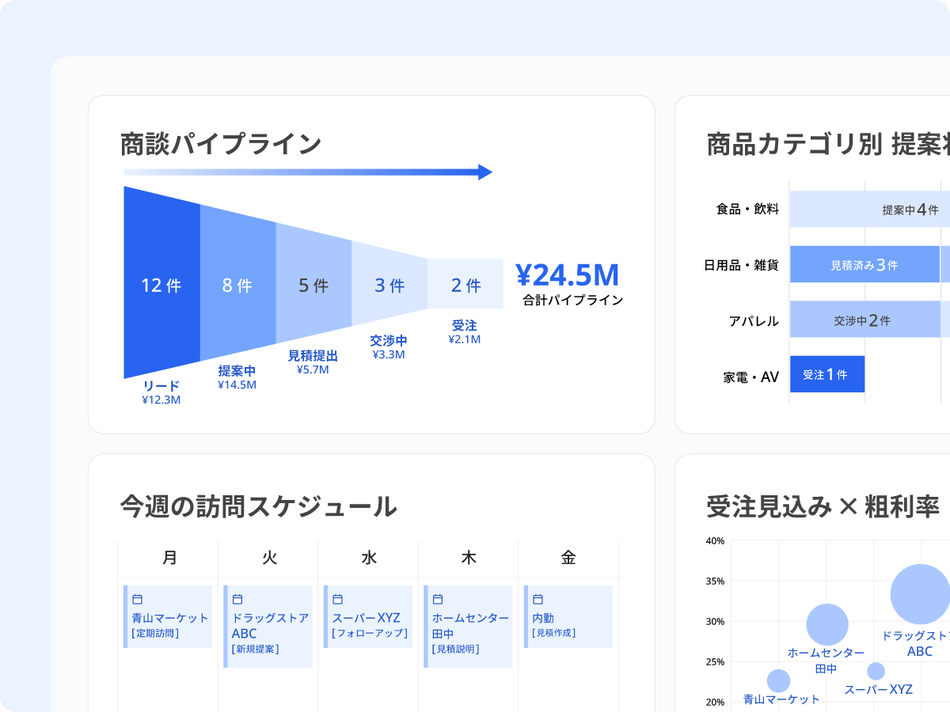Click the 火 day column header
The width and height of the screenshot is (950, 712).
tap(269, 557)
